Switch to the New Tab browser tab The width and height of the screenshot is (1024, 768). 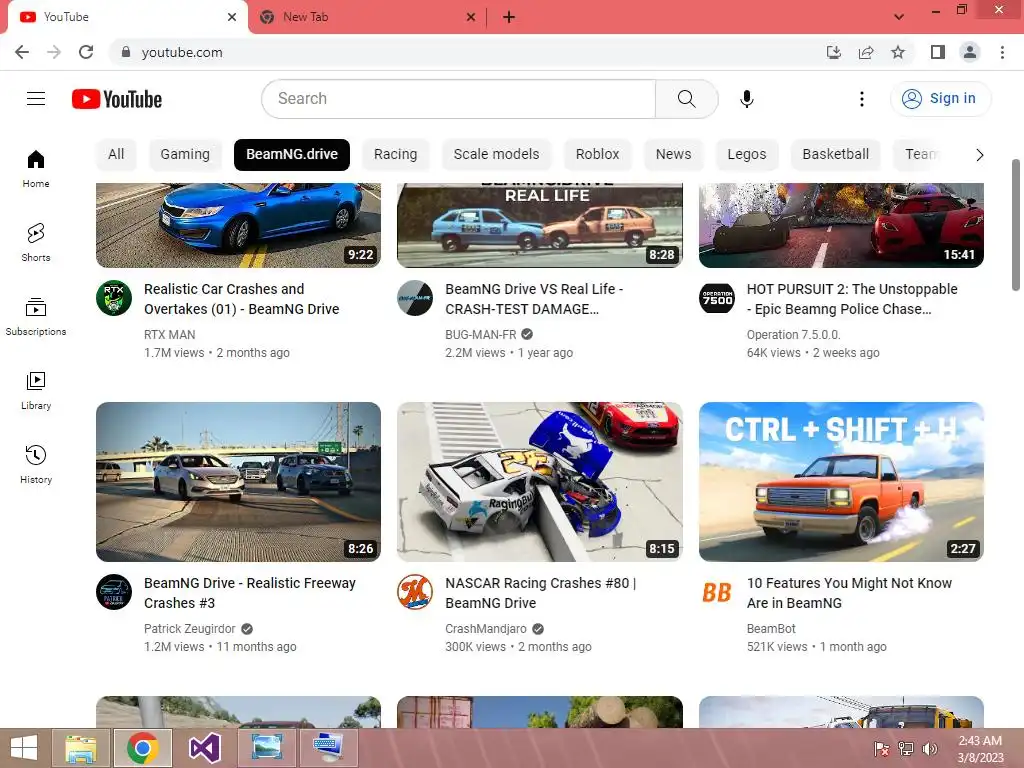coord(366,17)
